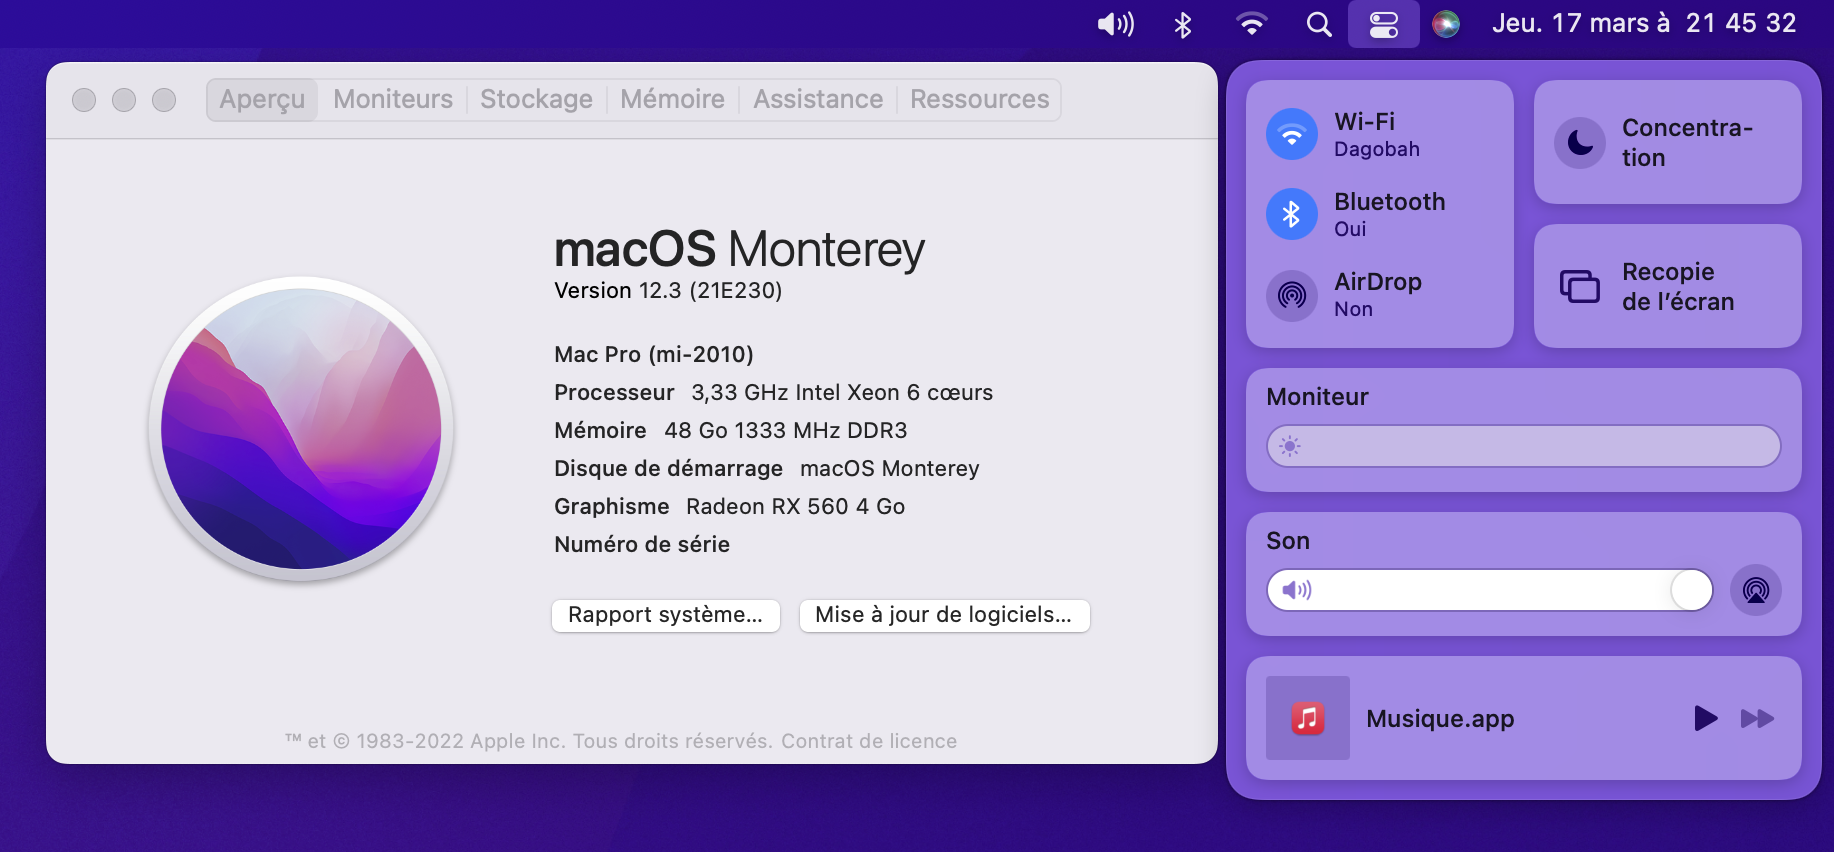
Task: Skip forward in Musique.app
Action: [1757, 718]
